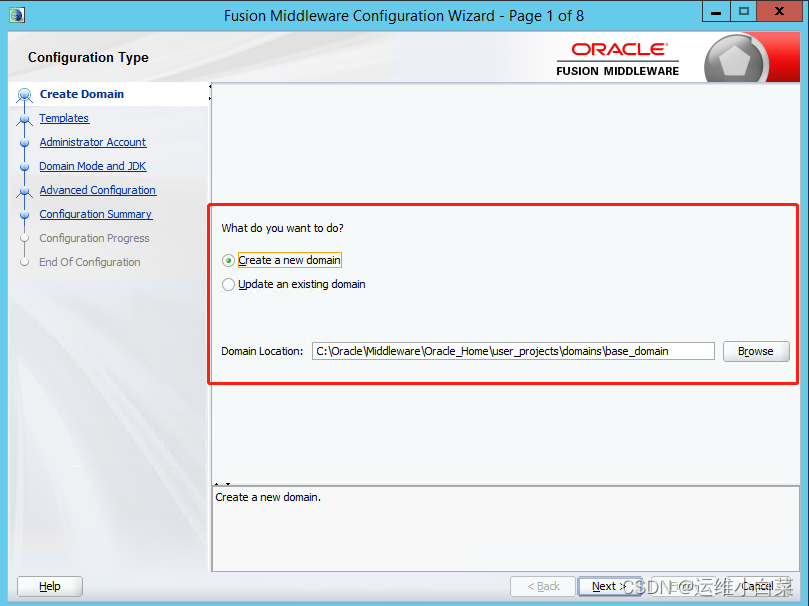Click the Configuration Type heading

point(88,57)
